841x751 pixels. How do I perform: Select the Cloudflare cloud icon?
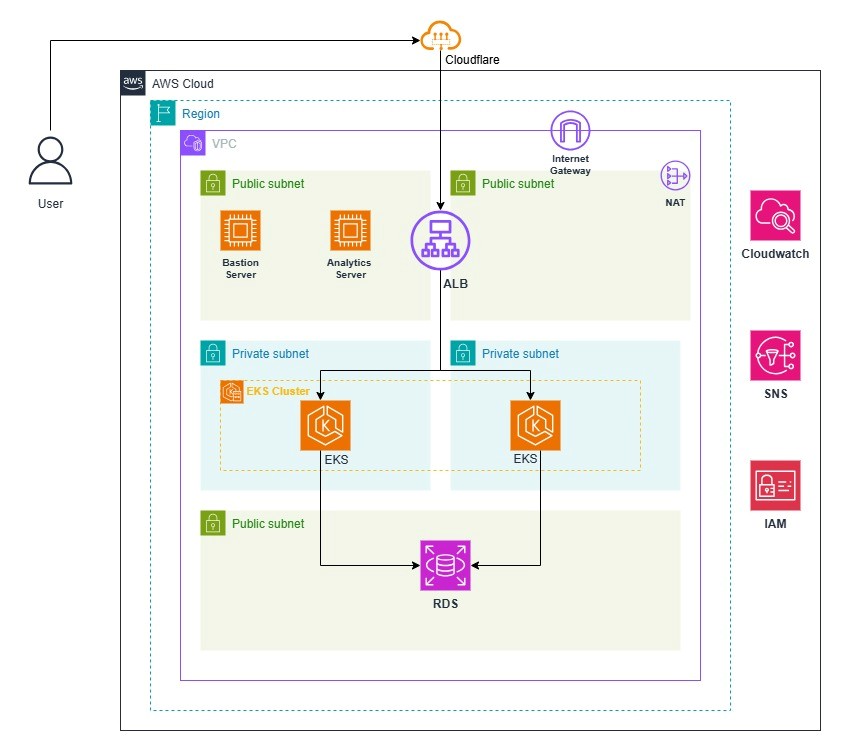(440, 36)
